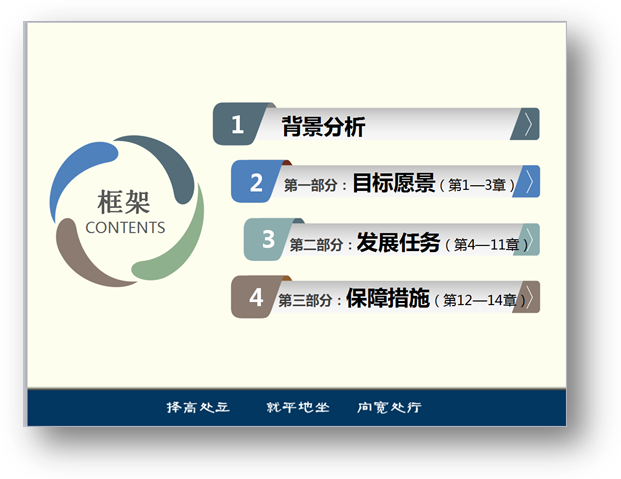Image resolution: width=621 pixels, height=479 pixels.
Task: Click the teal number 3 badge
Action: [268, 240]
